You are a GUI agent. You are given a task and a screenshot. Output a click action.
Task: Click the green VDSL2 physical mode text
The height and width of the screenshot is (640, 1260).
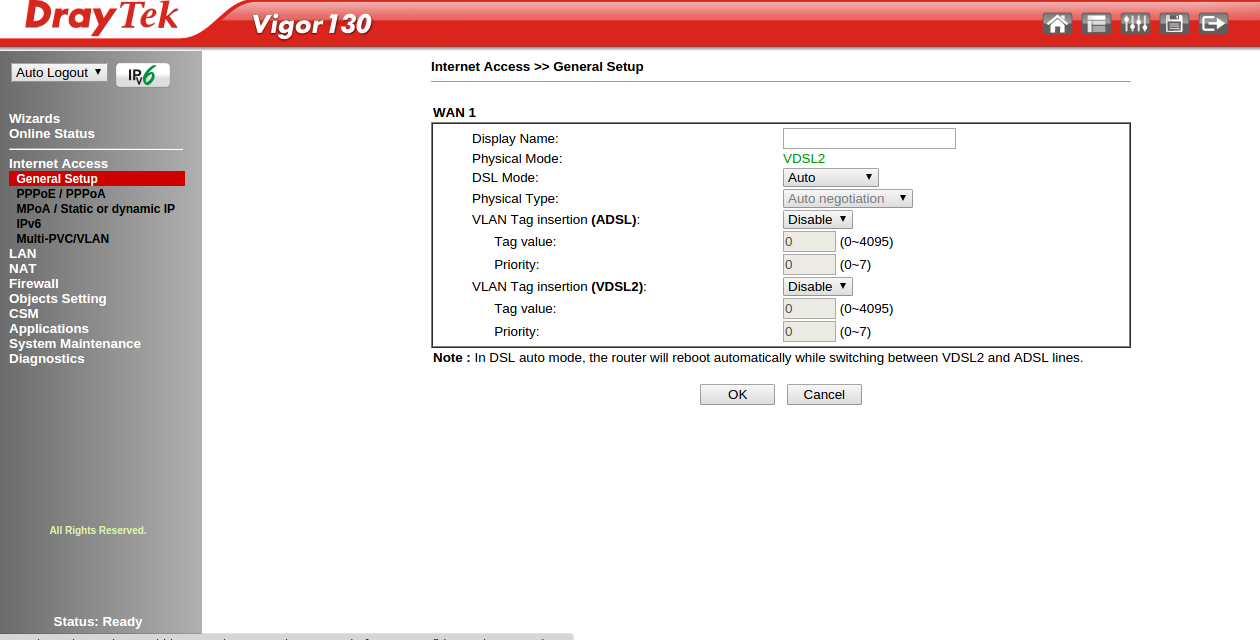(804, 158)
